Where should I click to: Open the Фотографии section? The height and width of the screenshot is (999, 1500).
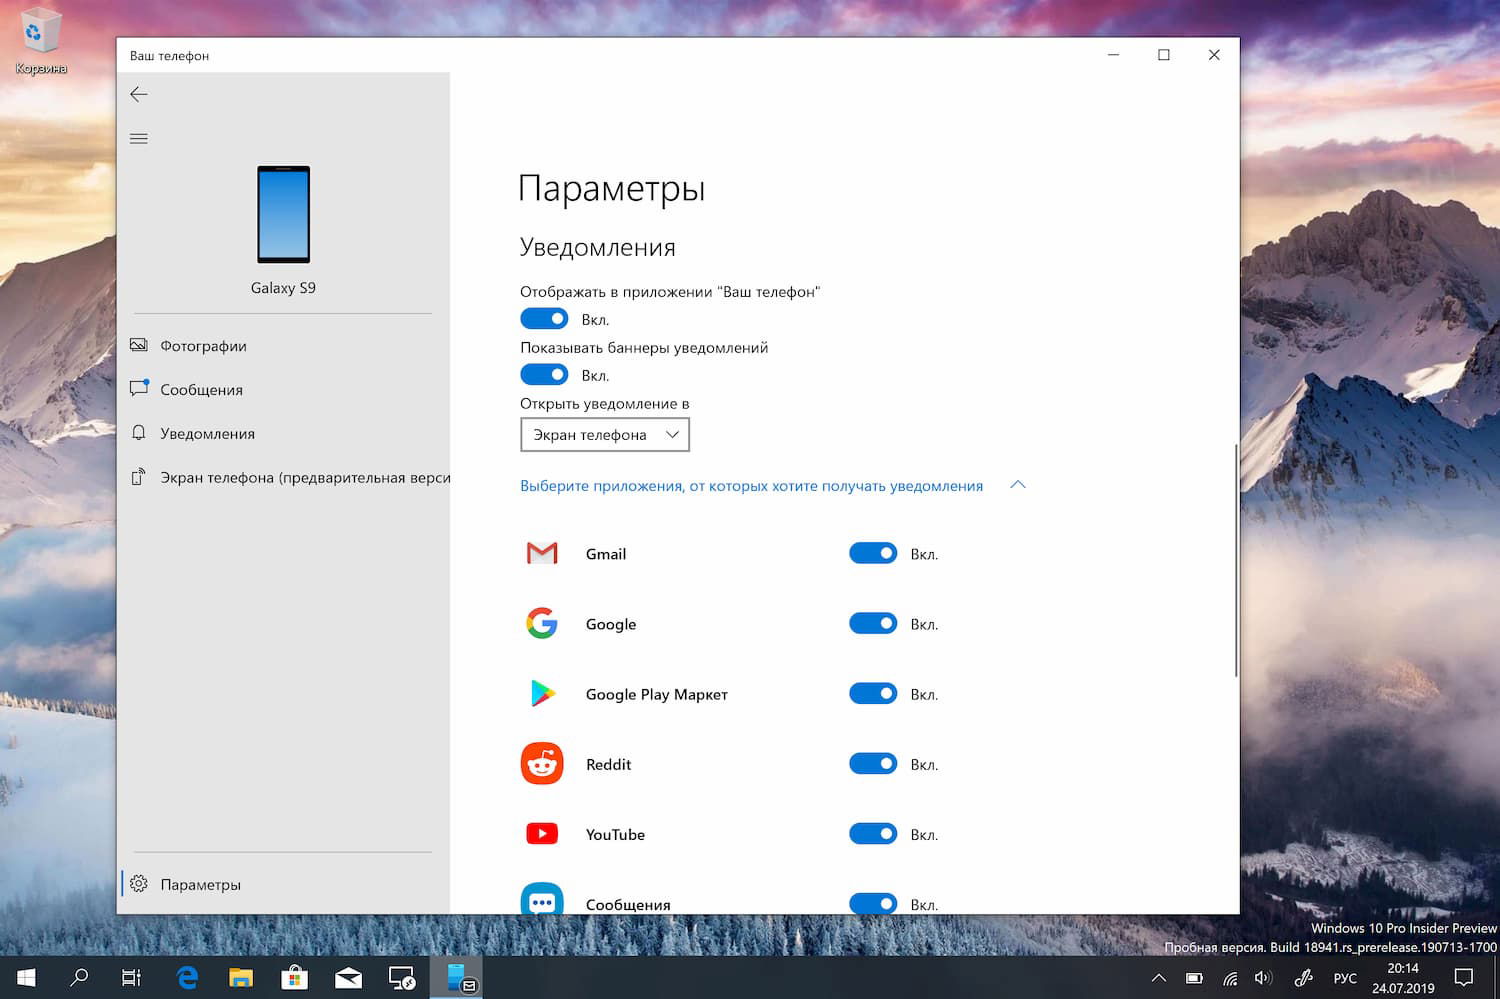pyautogui.click(x=283, y=346)
